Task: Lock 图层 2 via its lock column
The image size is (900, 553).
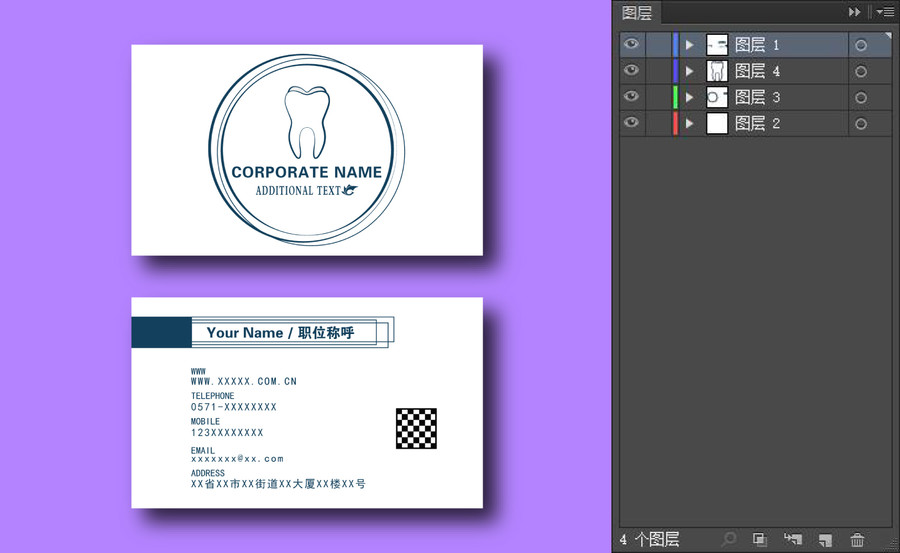Action: pyautogui.click(x=658, y=123)
